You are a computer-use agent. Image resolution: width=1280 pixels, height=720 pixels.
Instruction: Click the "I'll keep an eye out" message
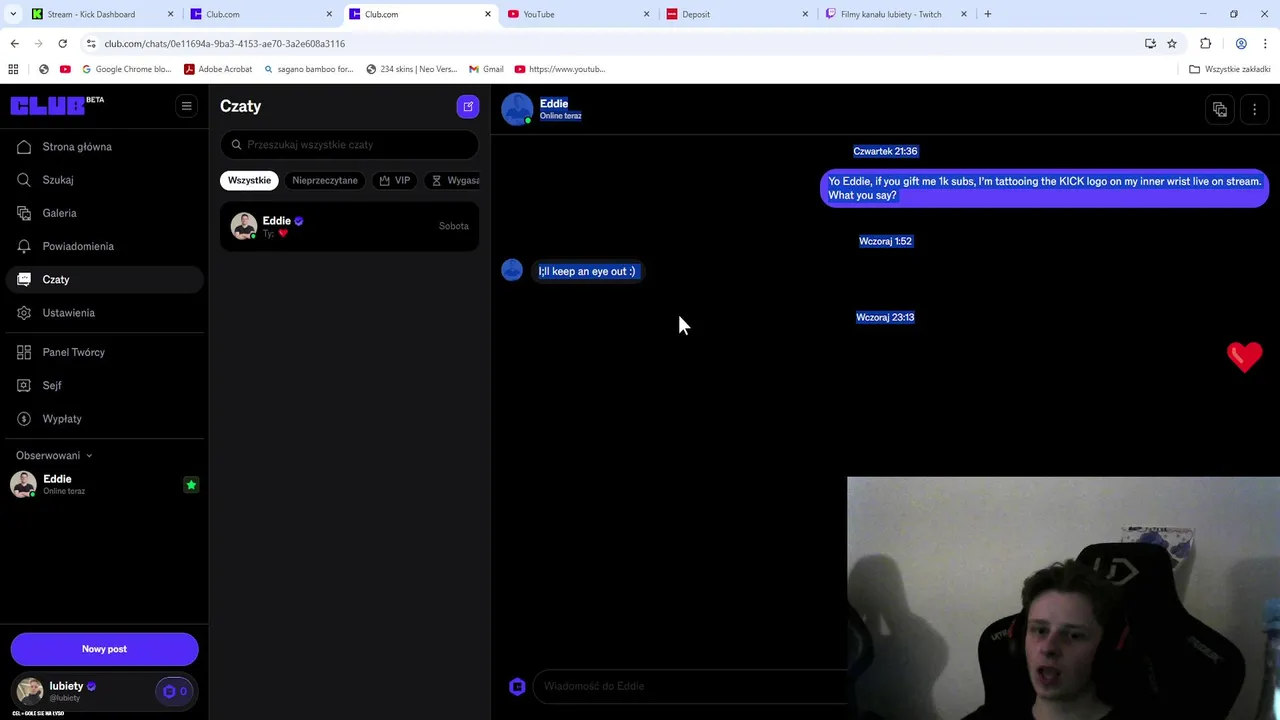587,271
